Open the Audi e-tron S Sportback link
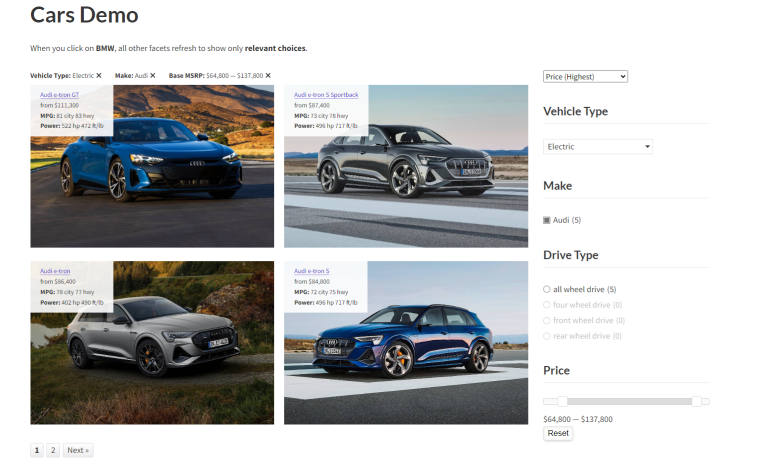This screenshot has width=760, height=464. [x=326, y=95]
